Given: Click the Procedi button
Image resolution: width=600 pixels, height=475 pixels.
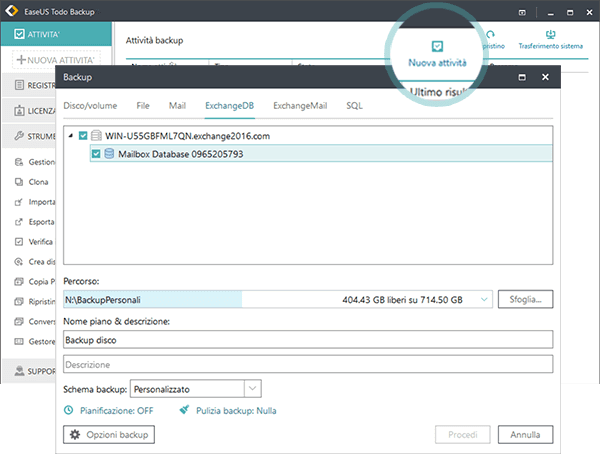Looking at the screenshot, I should coord(463,434).
